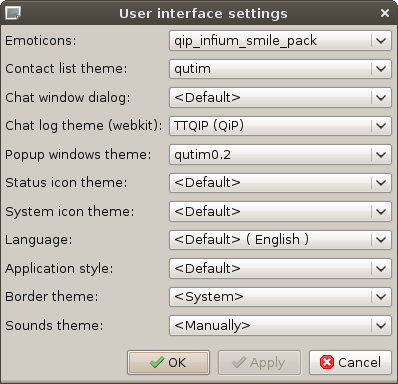
Task: Click the 'Emoticons:' label
Action: tap(41, 41)
